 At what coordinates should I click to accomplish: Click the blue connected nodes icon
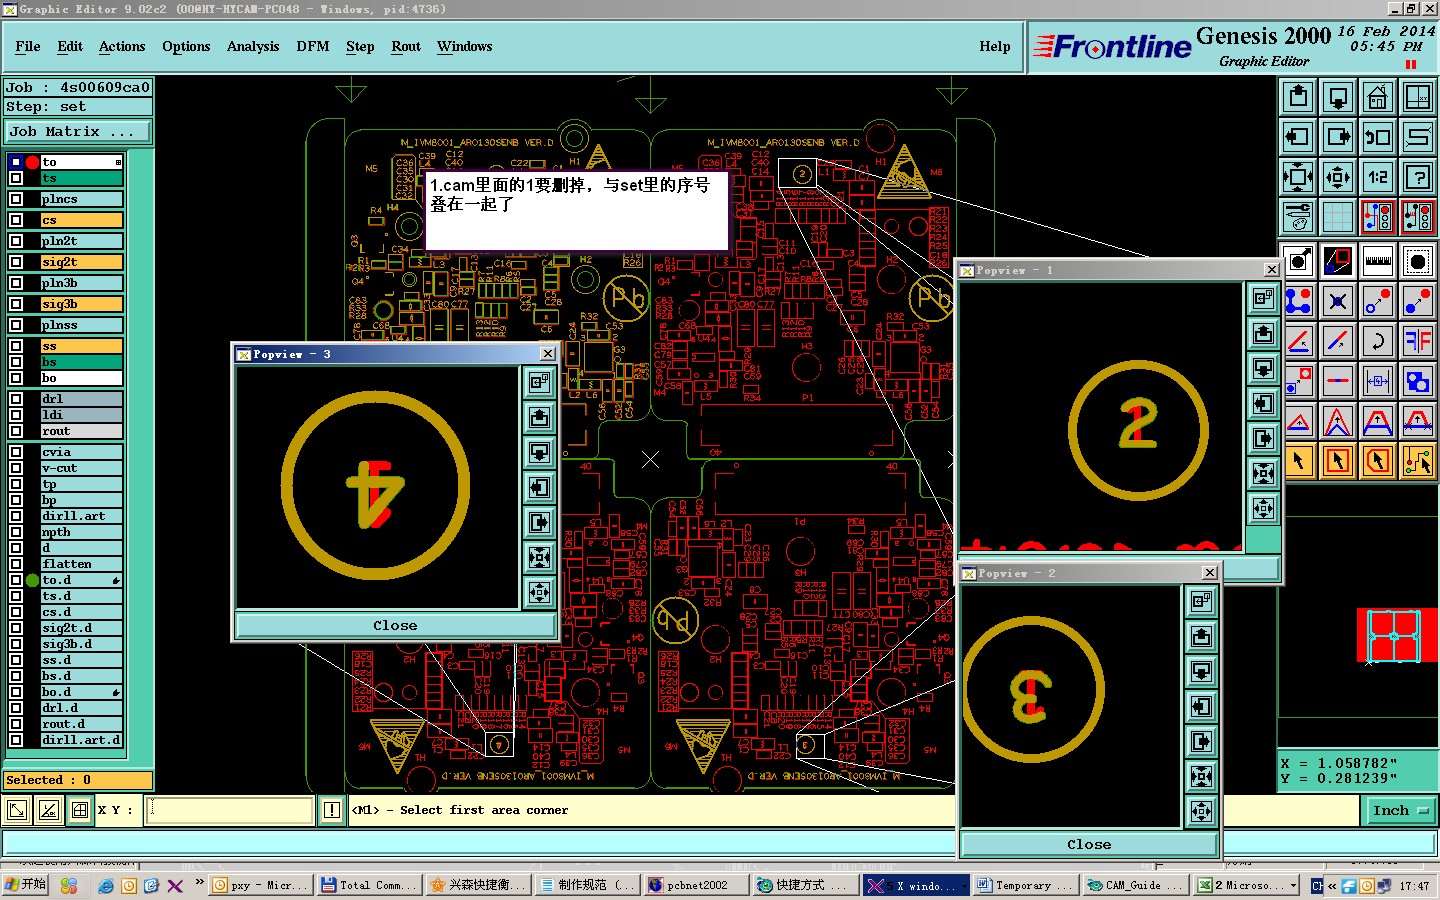(x=1298, y=300)
